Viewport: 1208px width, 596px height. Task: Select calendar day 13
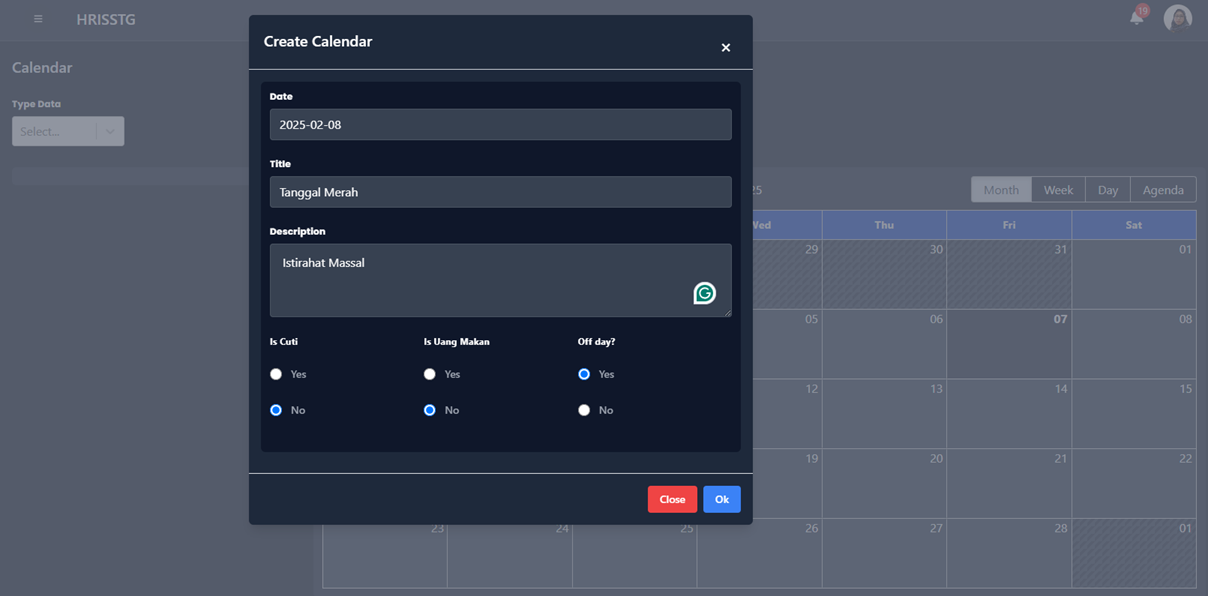tap(884, 414)
